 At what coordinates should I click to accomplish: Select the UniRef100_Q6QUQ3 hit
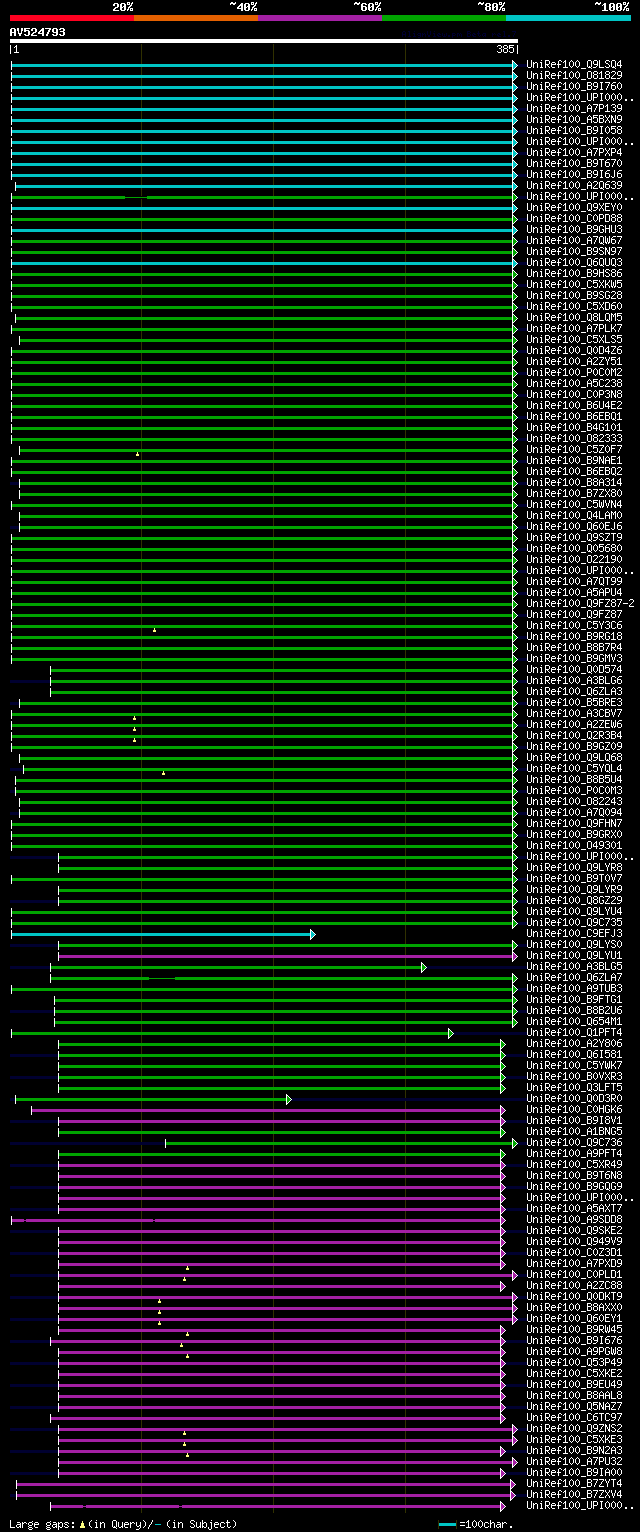coord(574,262)
